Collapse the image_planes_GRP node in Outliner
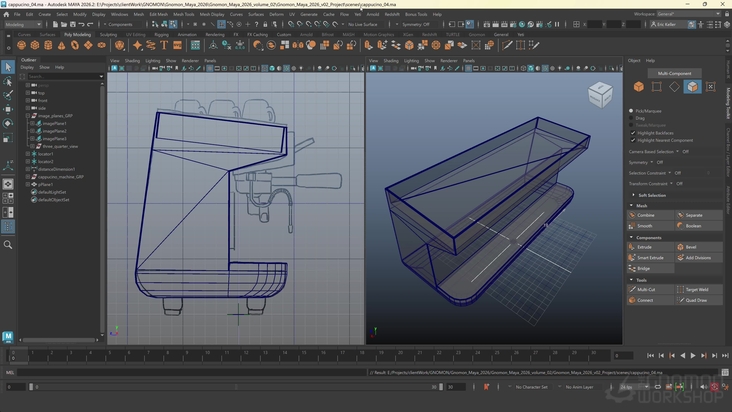 coord(28,116)
